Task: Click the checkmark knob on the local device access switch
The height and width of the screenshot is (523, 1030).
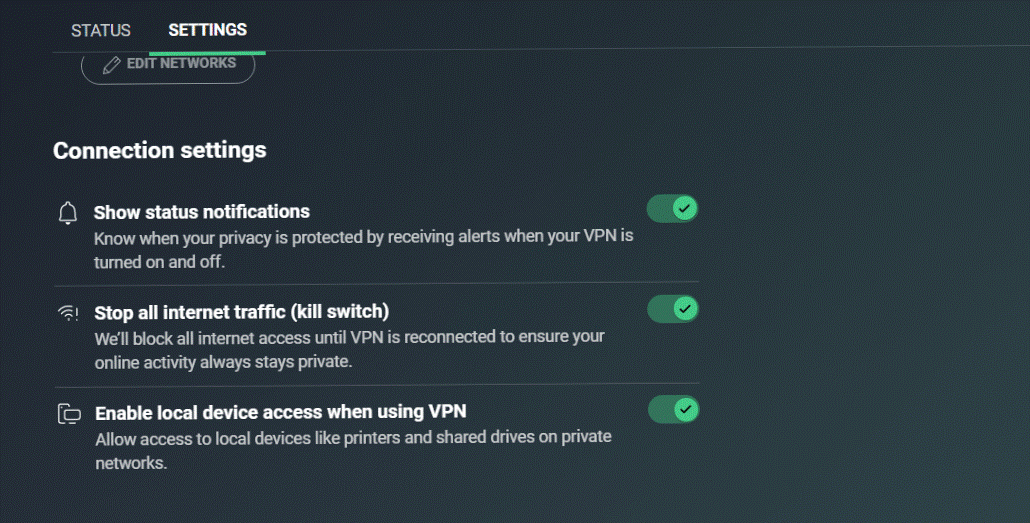Action: (x=686, y=409)
